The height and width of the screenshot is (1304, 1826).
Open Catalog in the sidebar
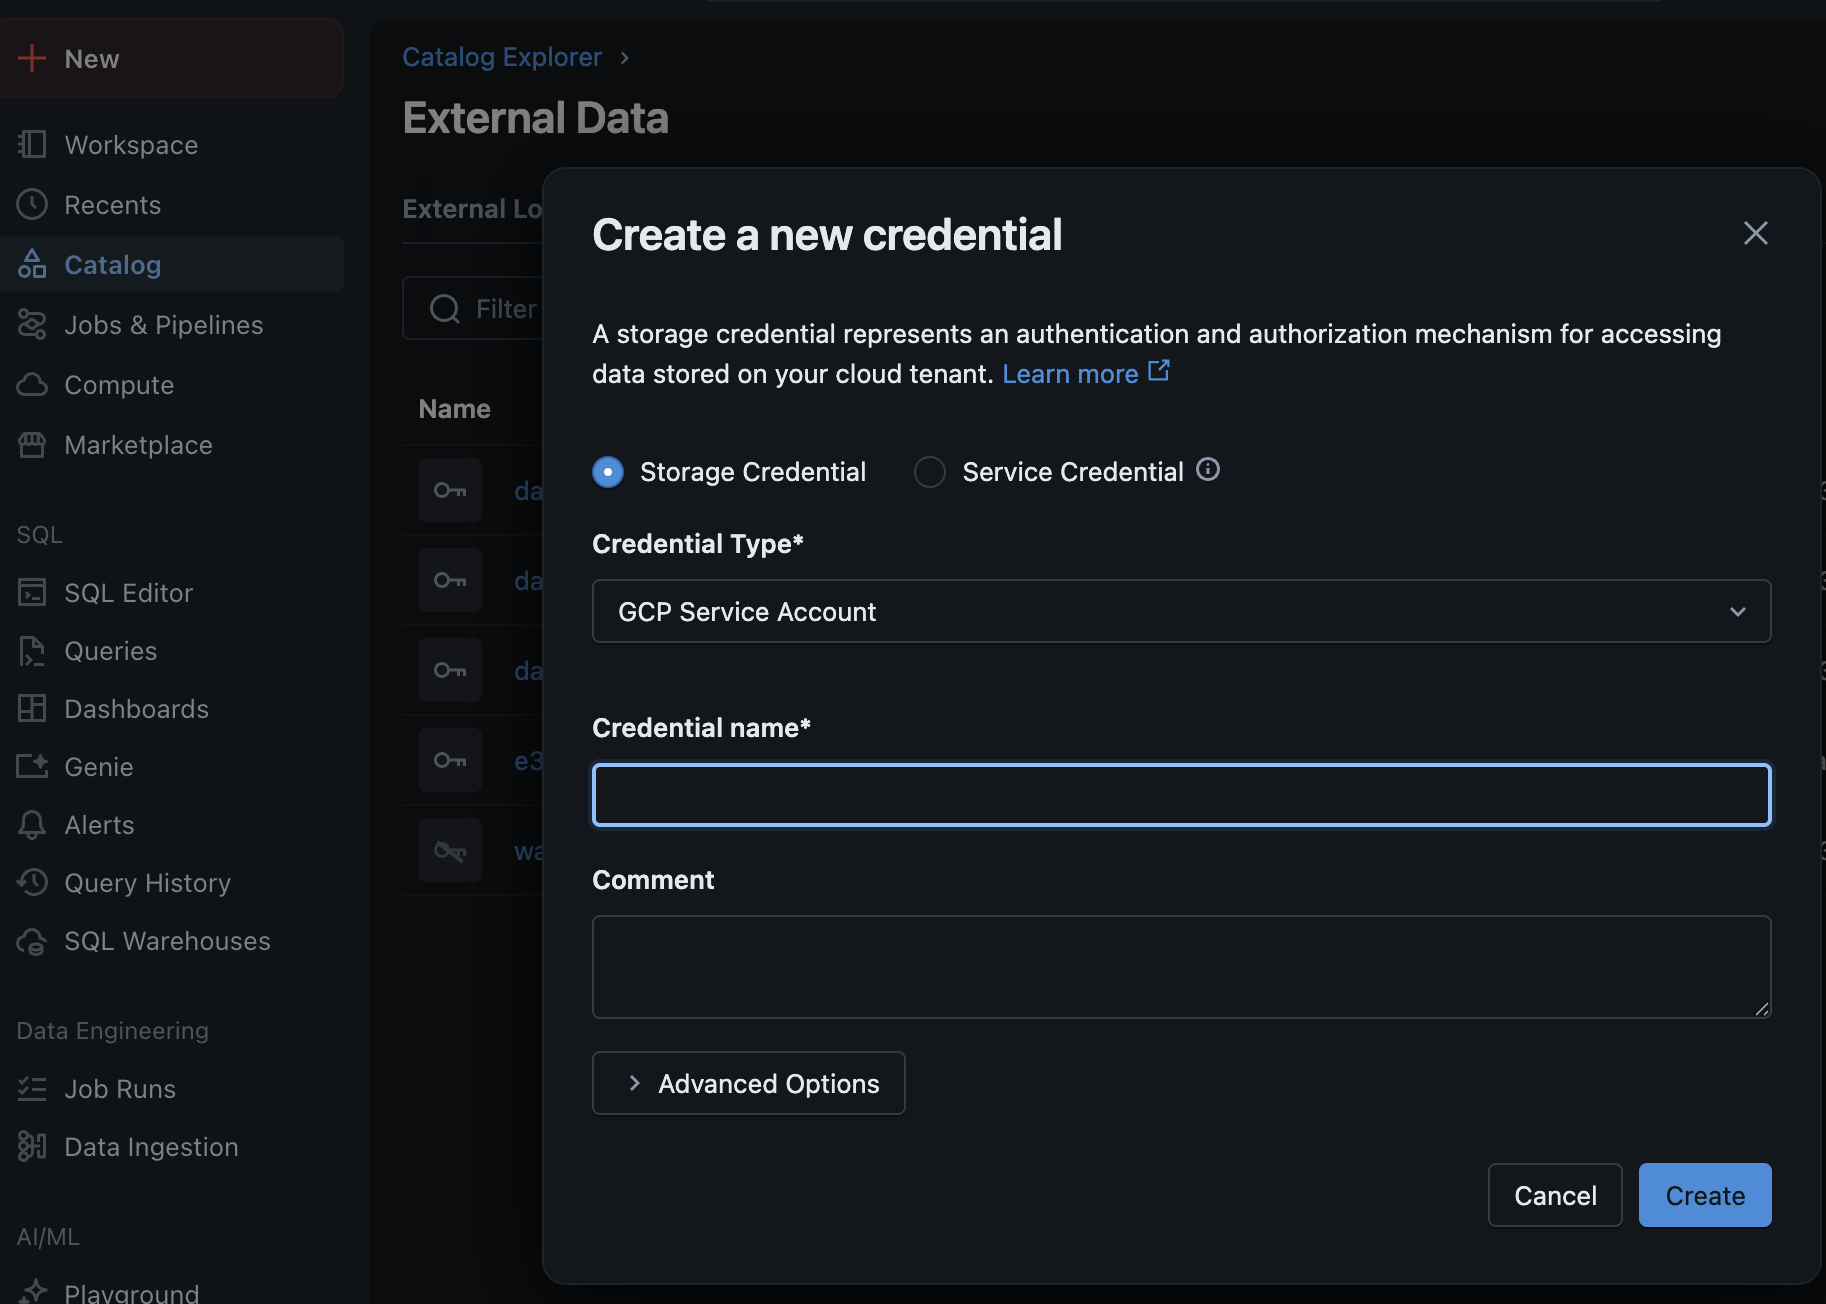112,265
